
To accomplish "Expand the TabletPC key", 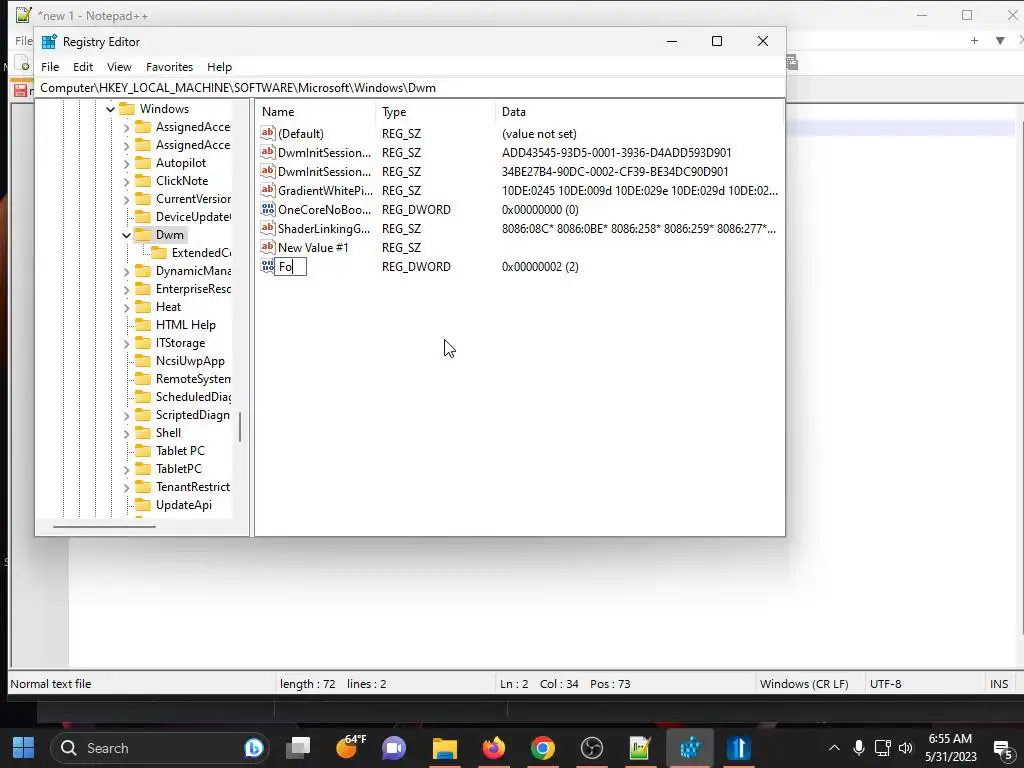I will (127, 469).
